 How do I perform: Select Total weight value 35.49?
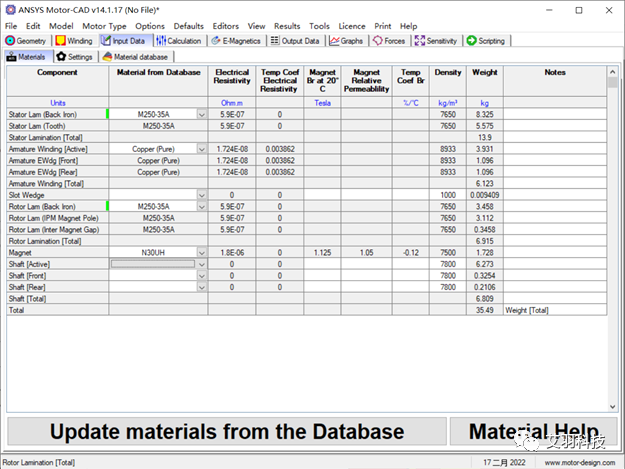pyautogui.click(x=485, y=310)
